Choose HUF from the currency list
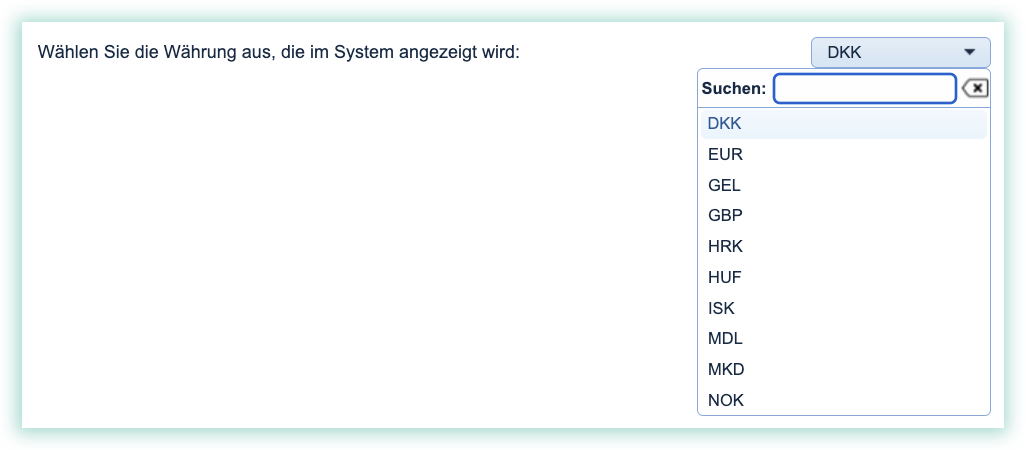 click(x=724, y=277)
